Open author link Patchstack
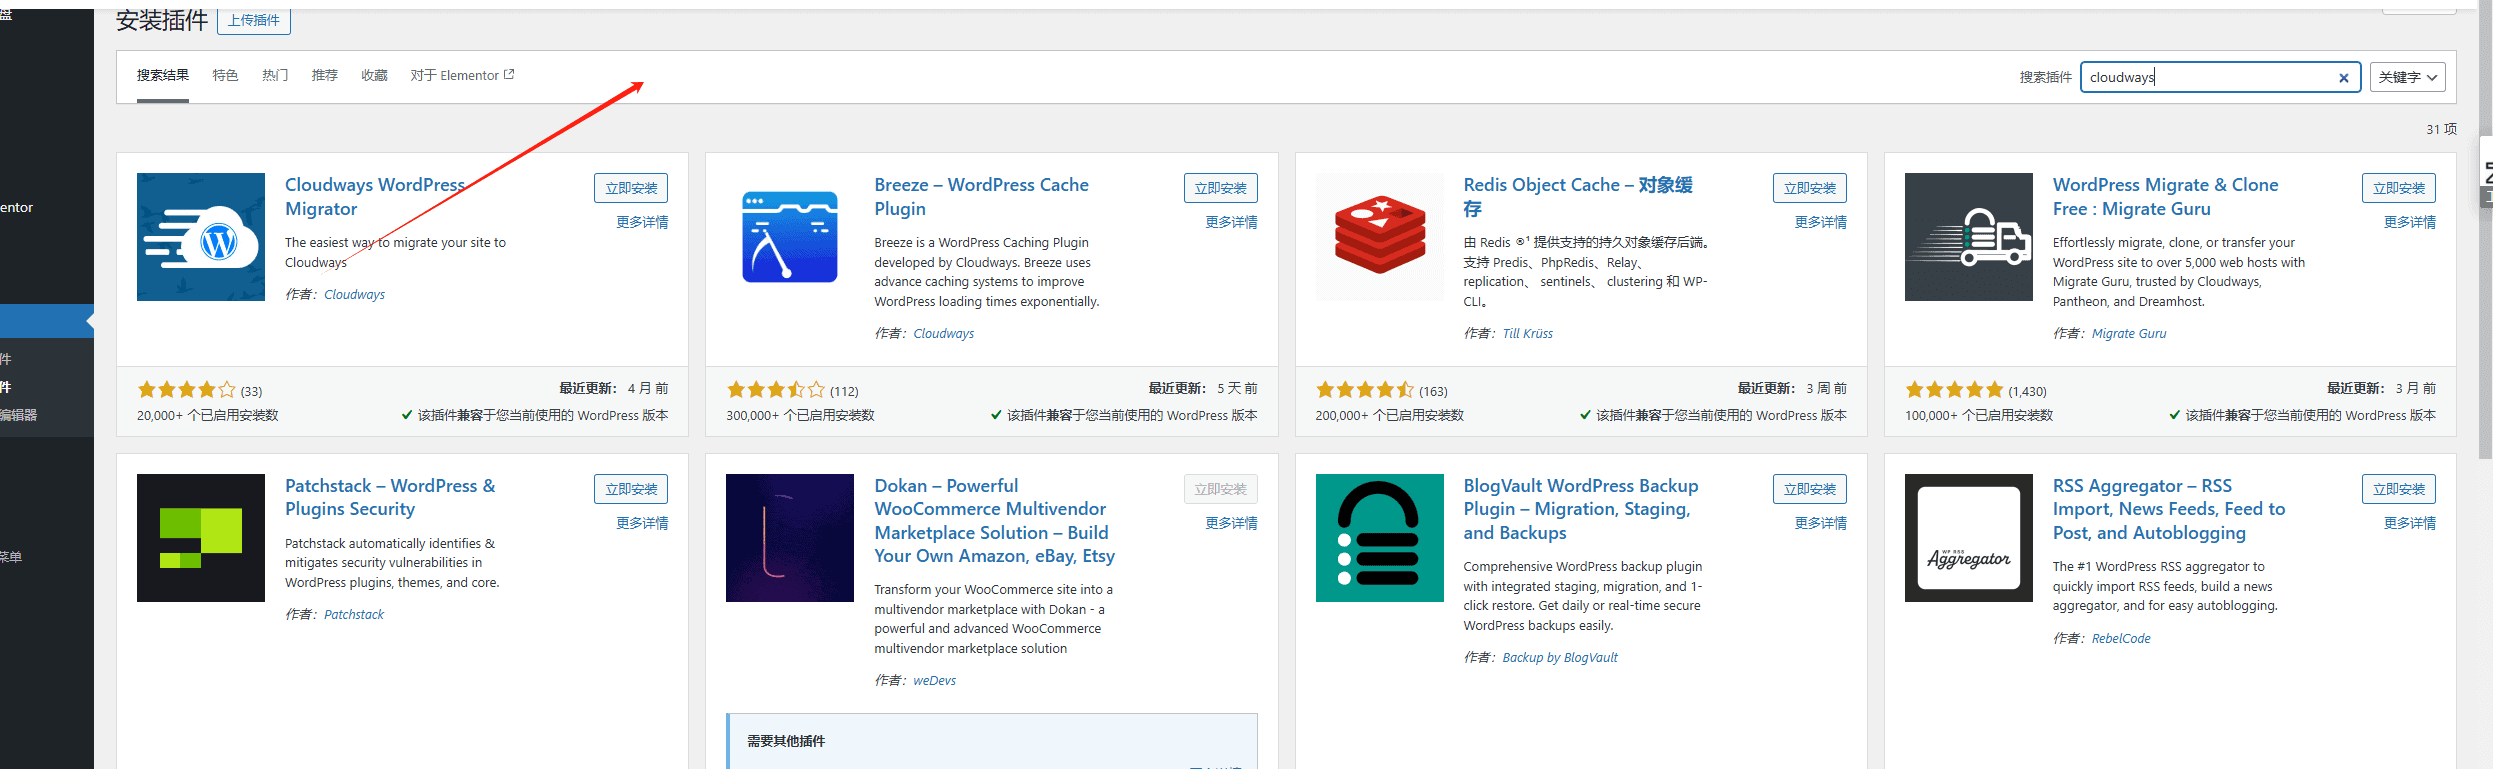The width and height of the screenshot is (2493, 769). click(x=354, y=615)
